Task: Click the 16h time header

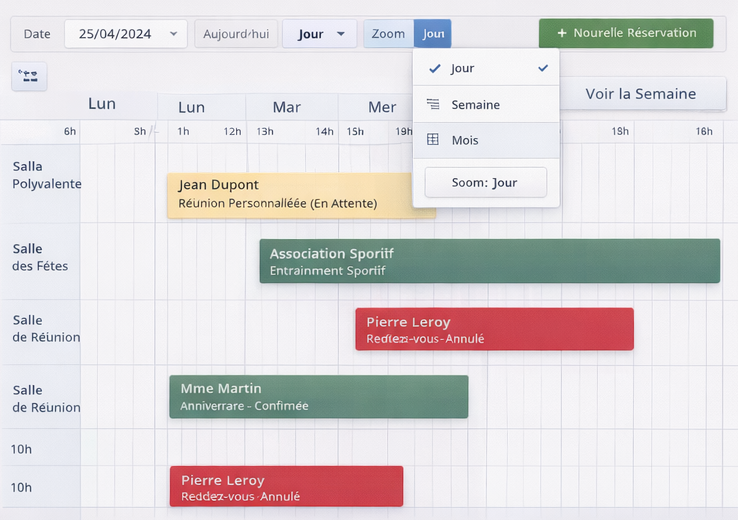Action: (x=704, y=131)
